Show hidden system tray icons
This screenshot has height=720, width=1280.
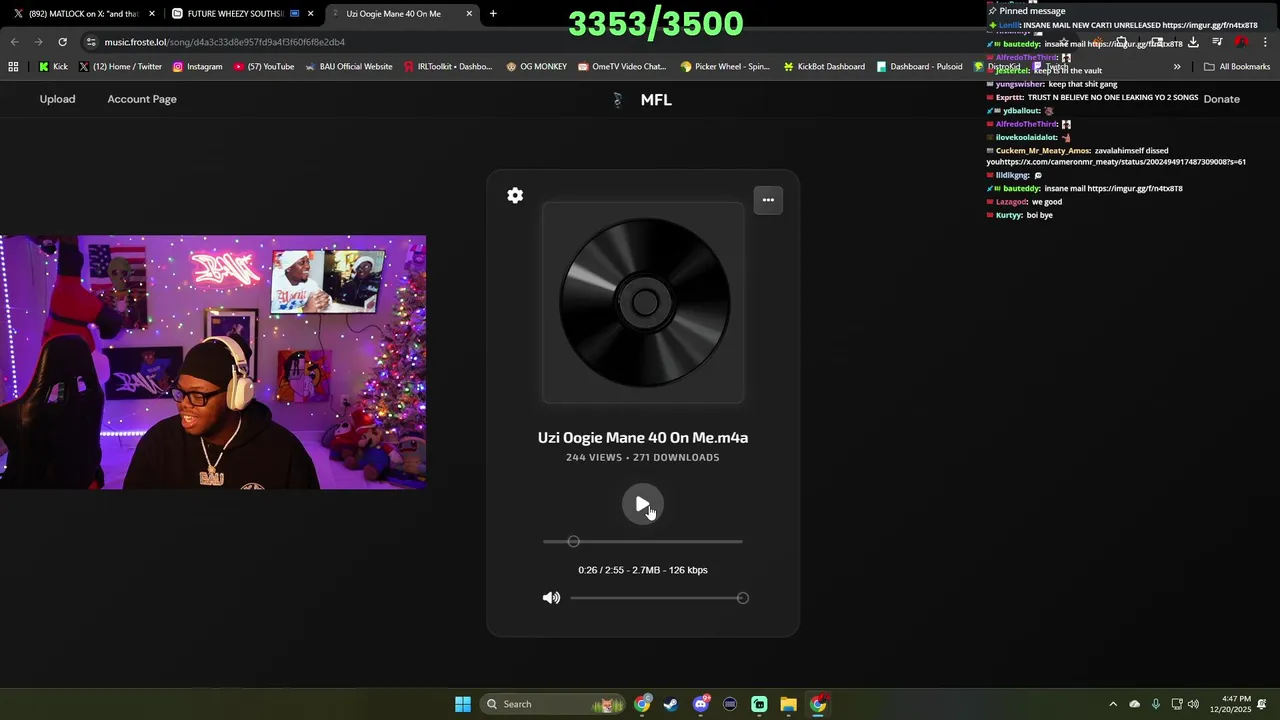click(x=1113, y=704)
